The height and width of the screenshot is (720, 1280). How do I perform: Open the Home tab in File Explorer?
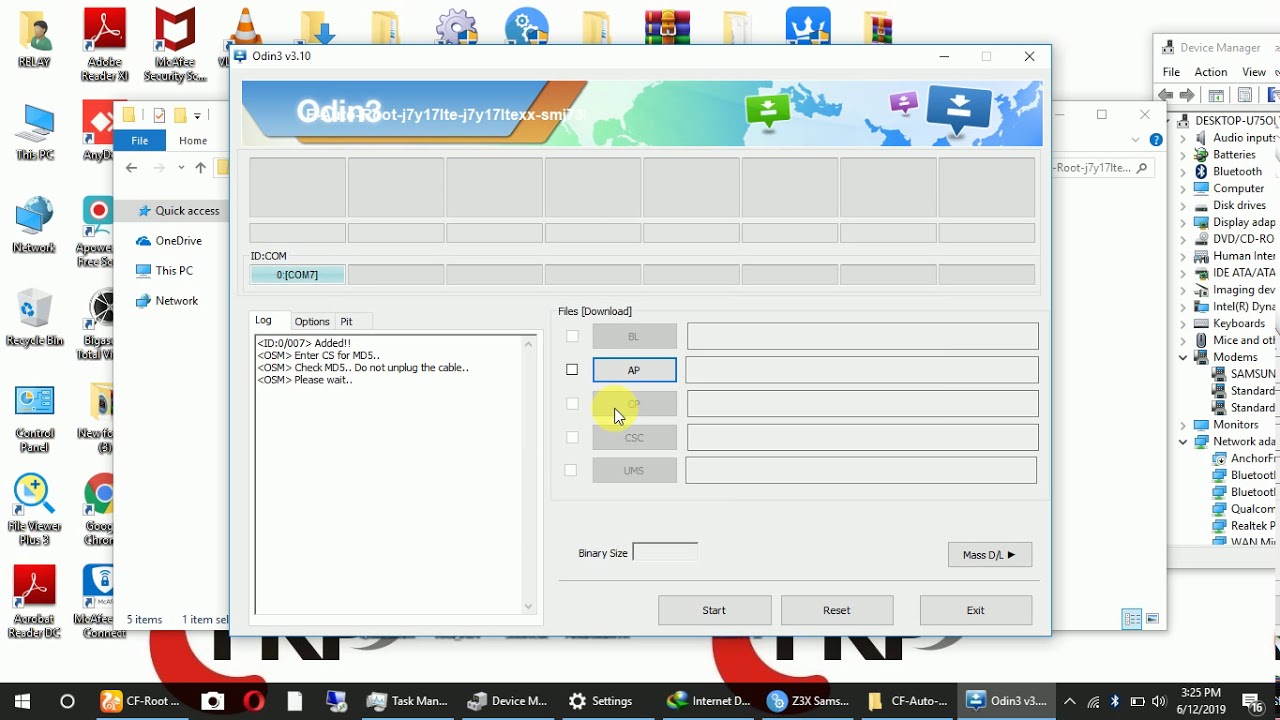pyautogui.click(x=193, y=141)
